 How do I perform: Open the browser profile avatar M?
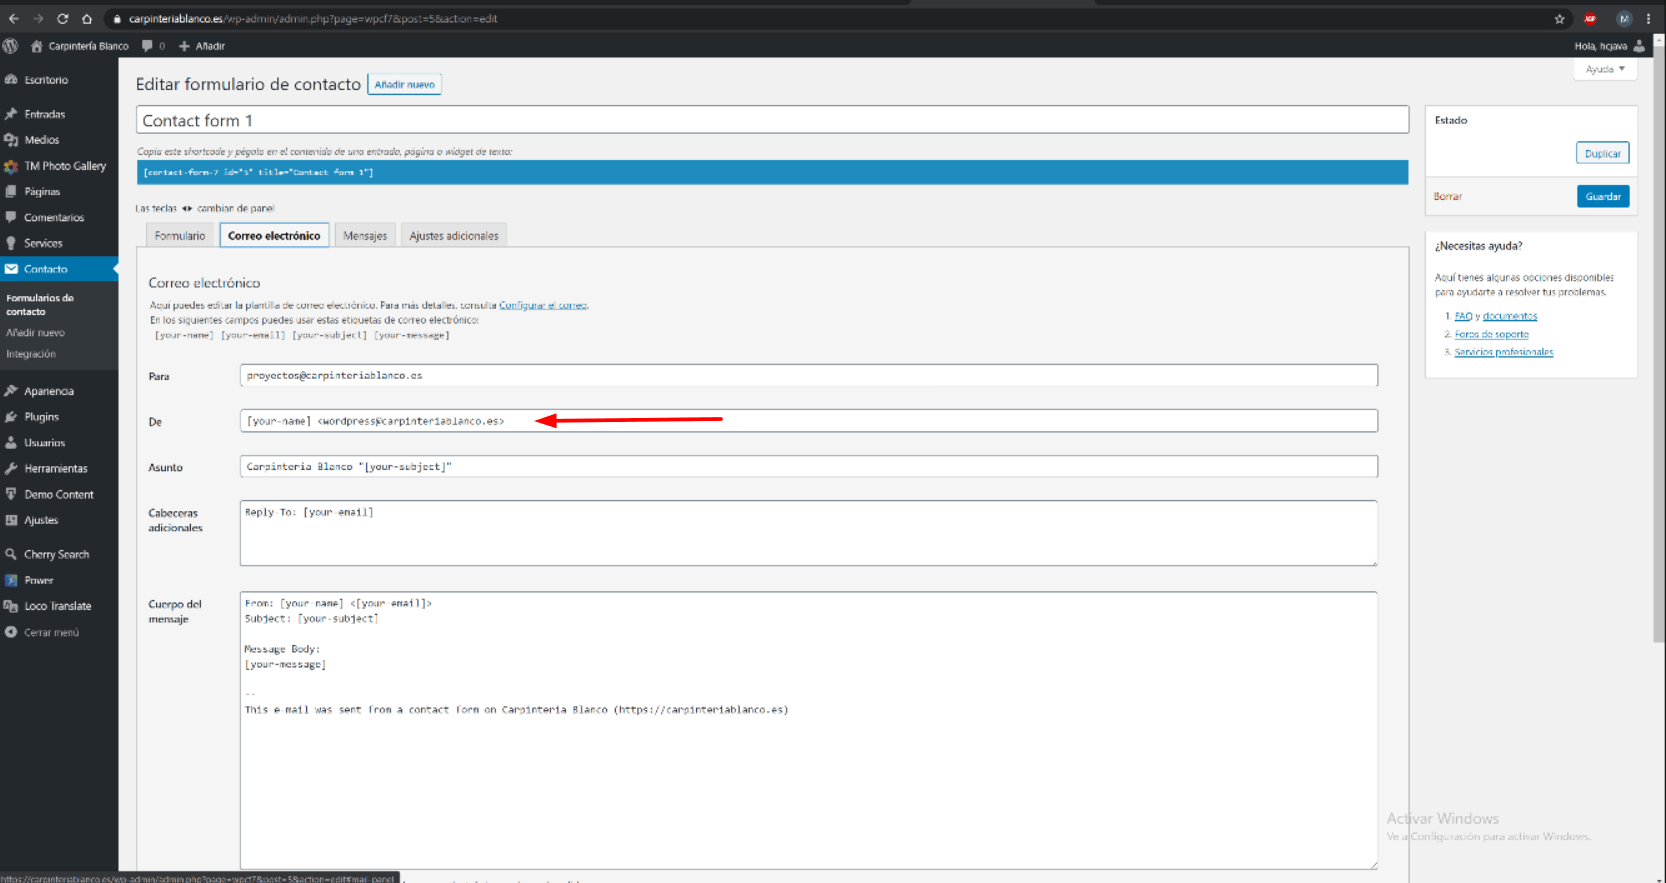pyautogui.click(x=1624, y=19)
